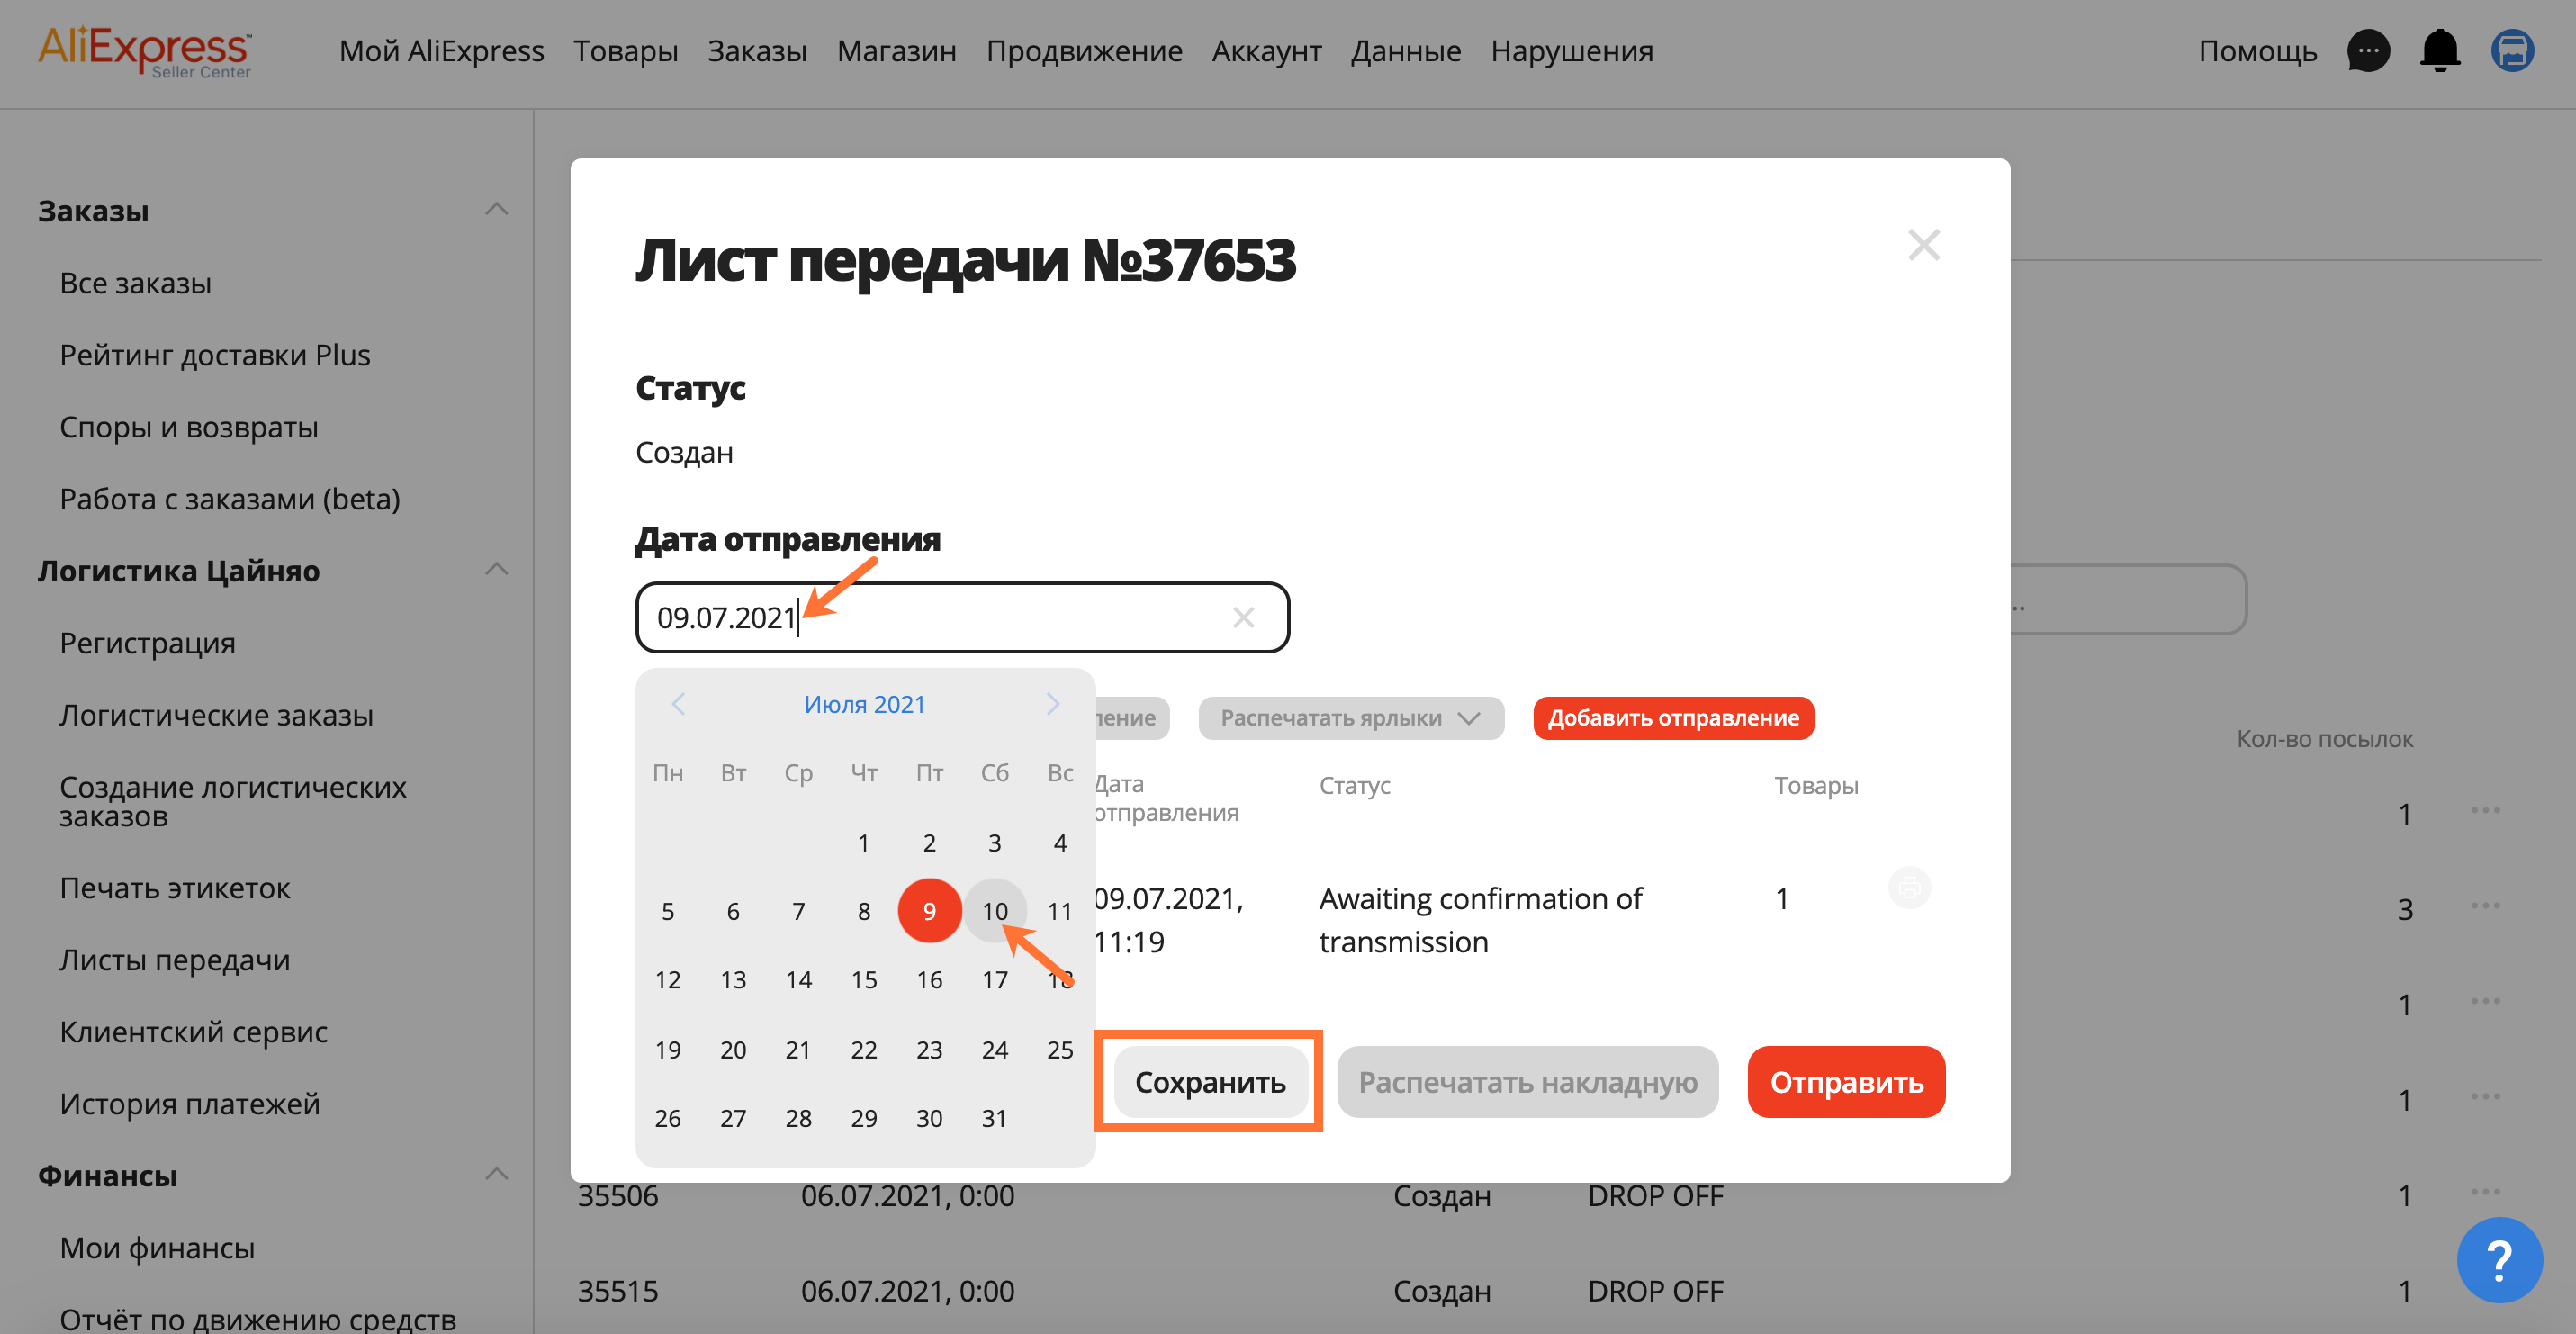Open the Нарушения menu
Screen dimensions: 2576x1334
[x=1572, y=51]
